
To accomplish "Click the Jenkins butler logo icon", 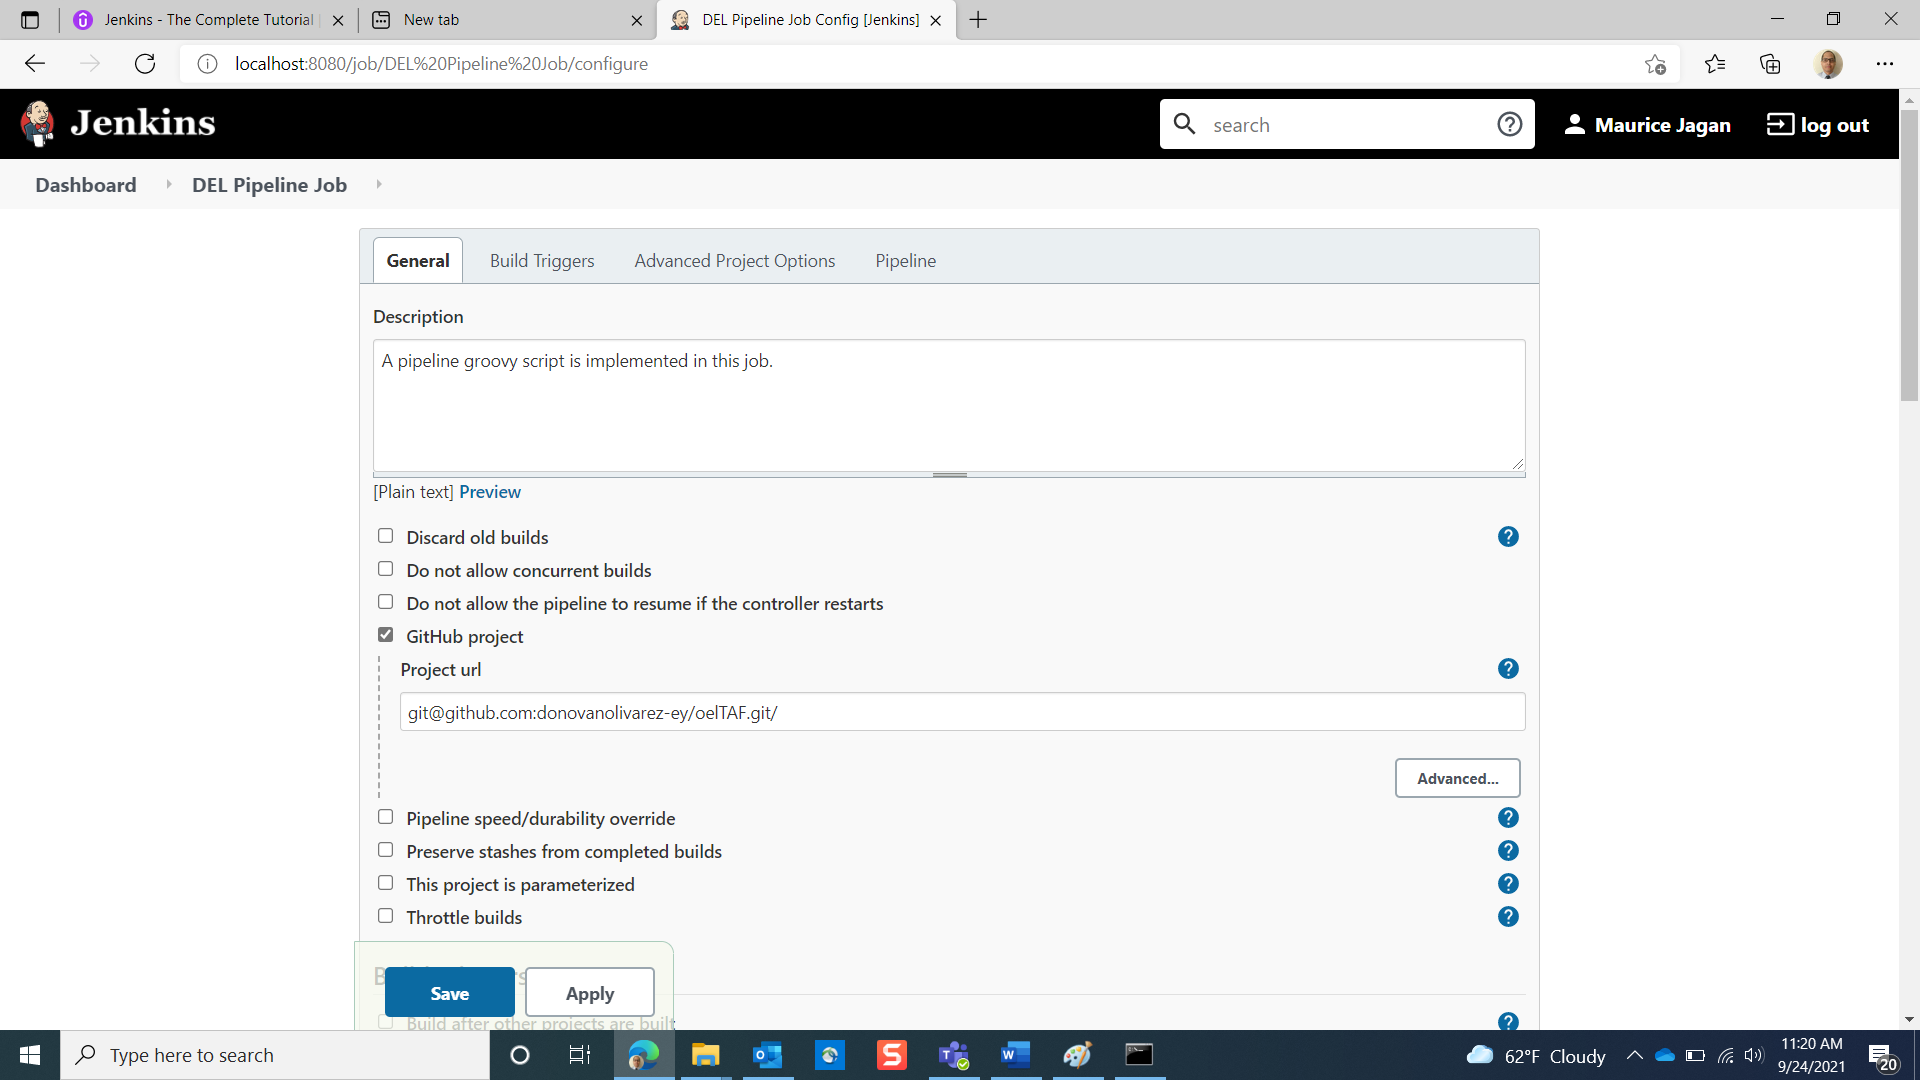I will pos(38,123).
